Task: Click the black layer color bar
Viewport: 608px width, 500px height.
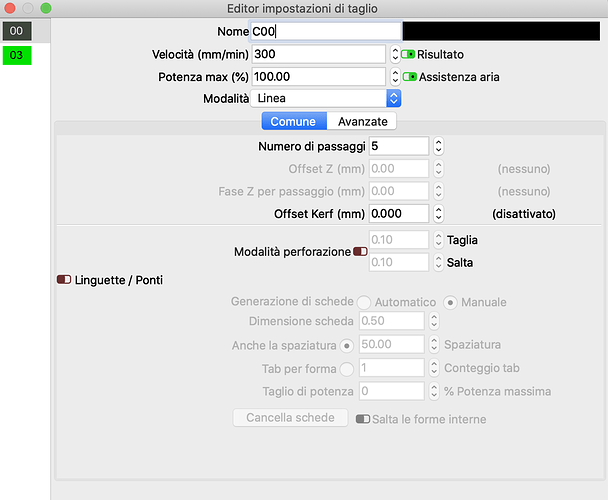Action: pos(501,31)
